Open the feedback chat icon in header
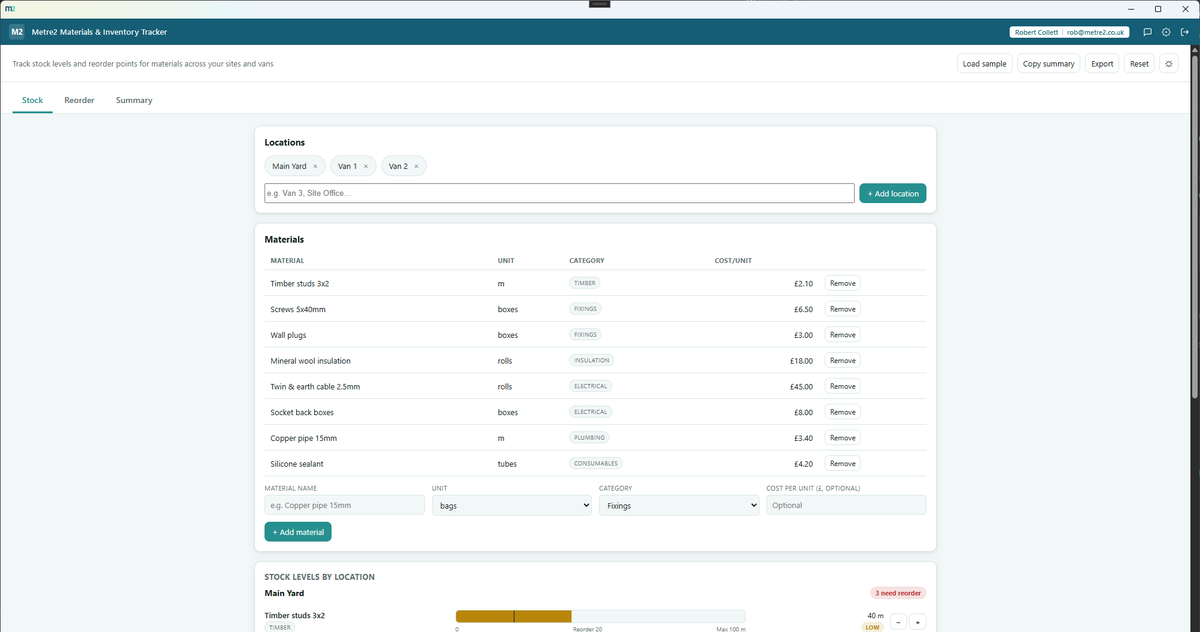The image size is (1200, 632). [x=1148, y=32]
